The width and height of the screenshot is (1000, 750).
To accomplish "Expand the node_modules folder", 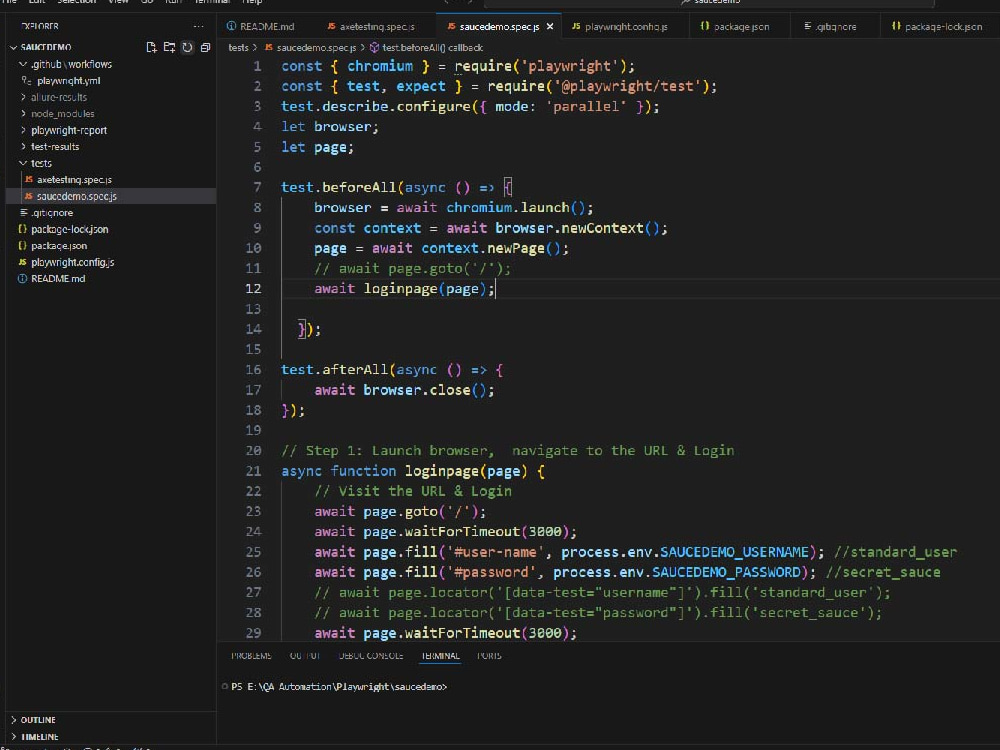I will pyautogui.click(x=23, y=114).
